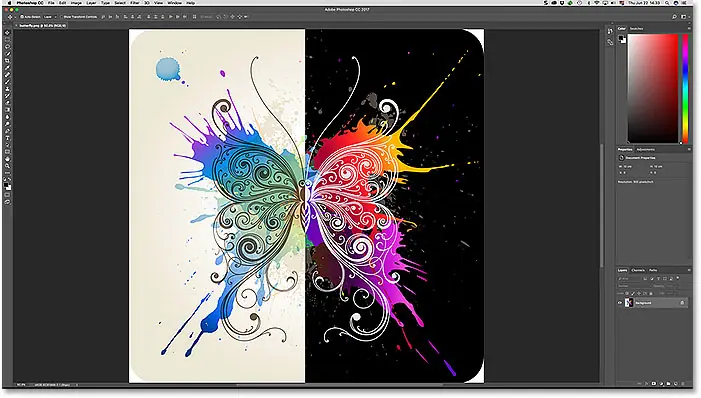The image size is (701, 398).
Task: Select the Rectangular Marquee tool
Action: tap(7, 39)
